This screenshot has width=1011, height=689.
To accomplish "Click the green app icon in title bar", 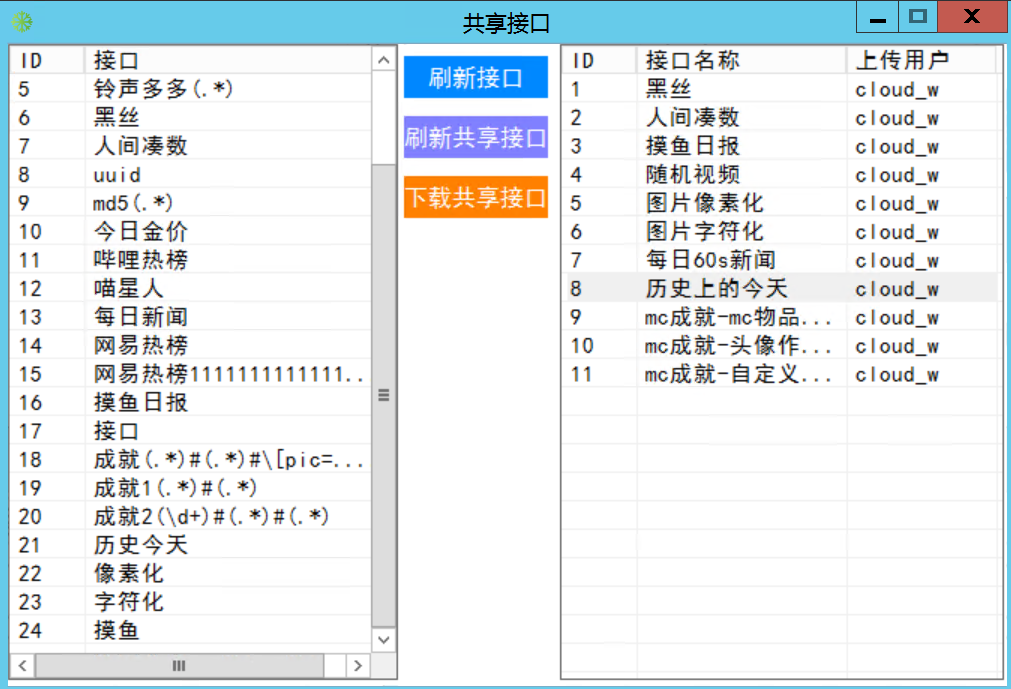I will tap(21, 21).
